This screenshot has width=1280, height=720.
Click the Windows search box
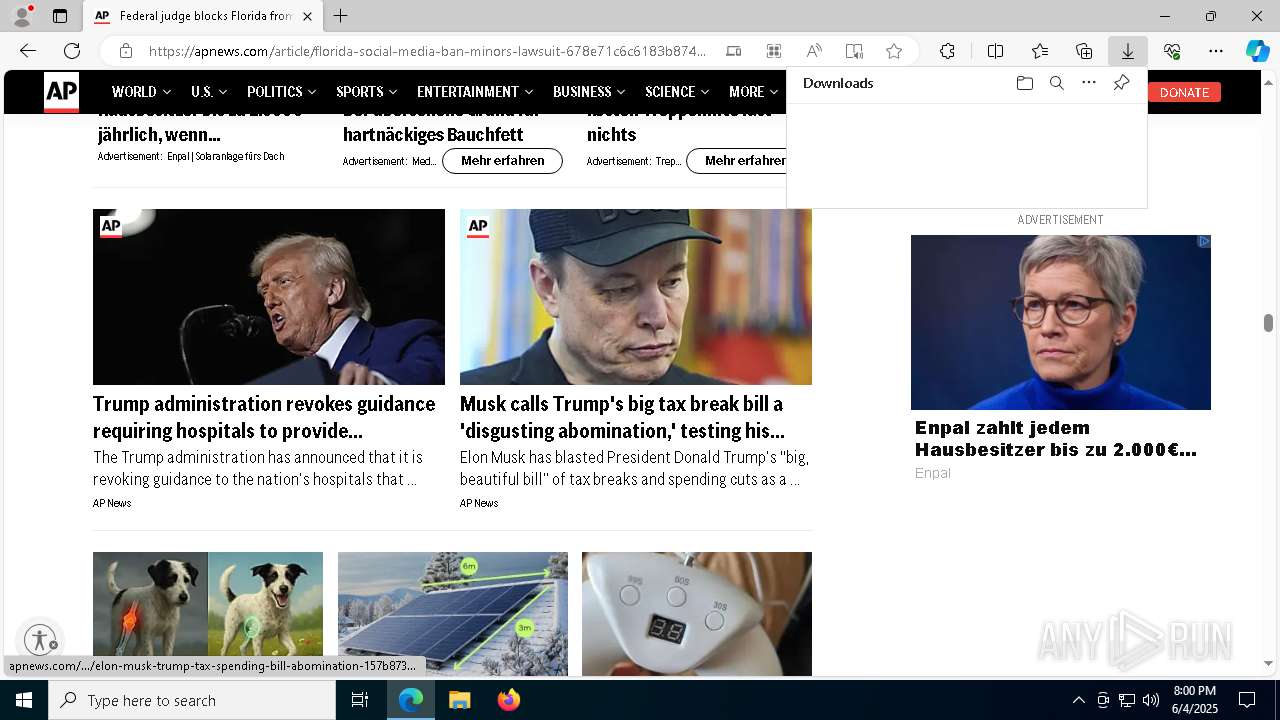pos(192,700)
